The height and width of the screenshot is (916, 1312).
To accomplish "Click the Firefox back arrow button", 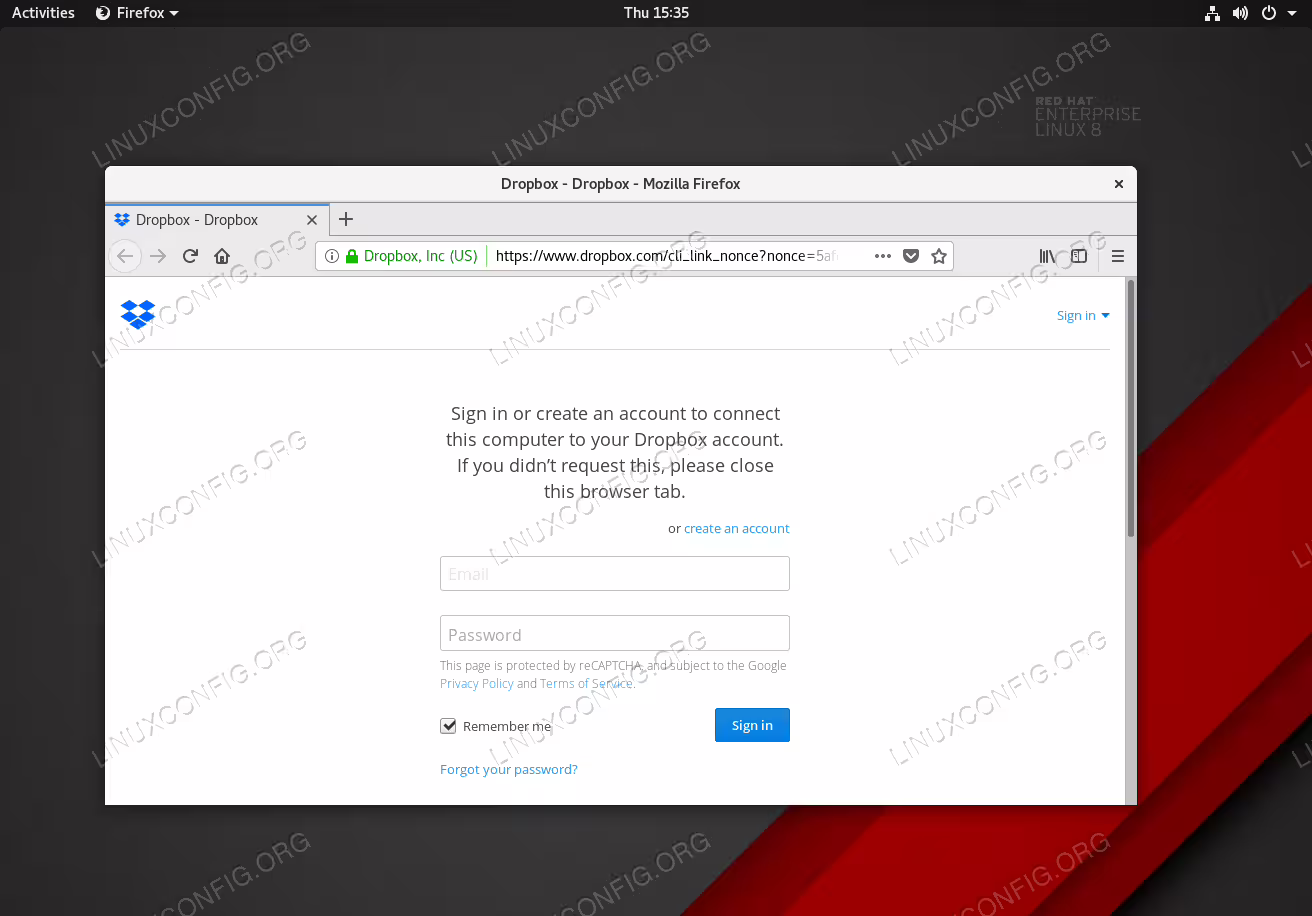I will tap(125, 256).
